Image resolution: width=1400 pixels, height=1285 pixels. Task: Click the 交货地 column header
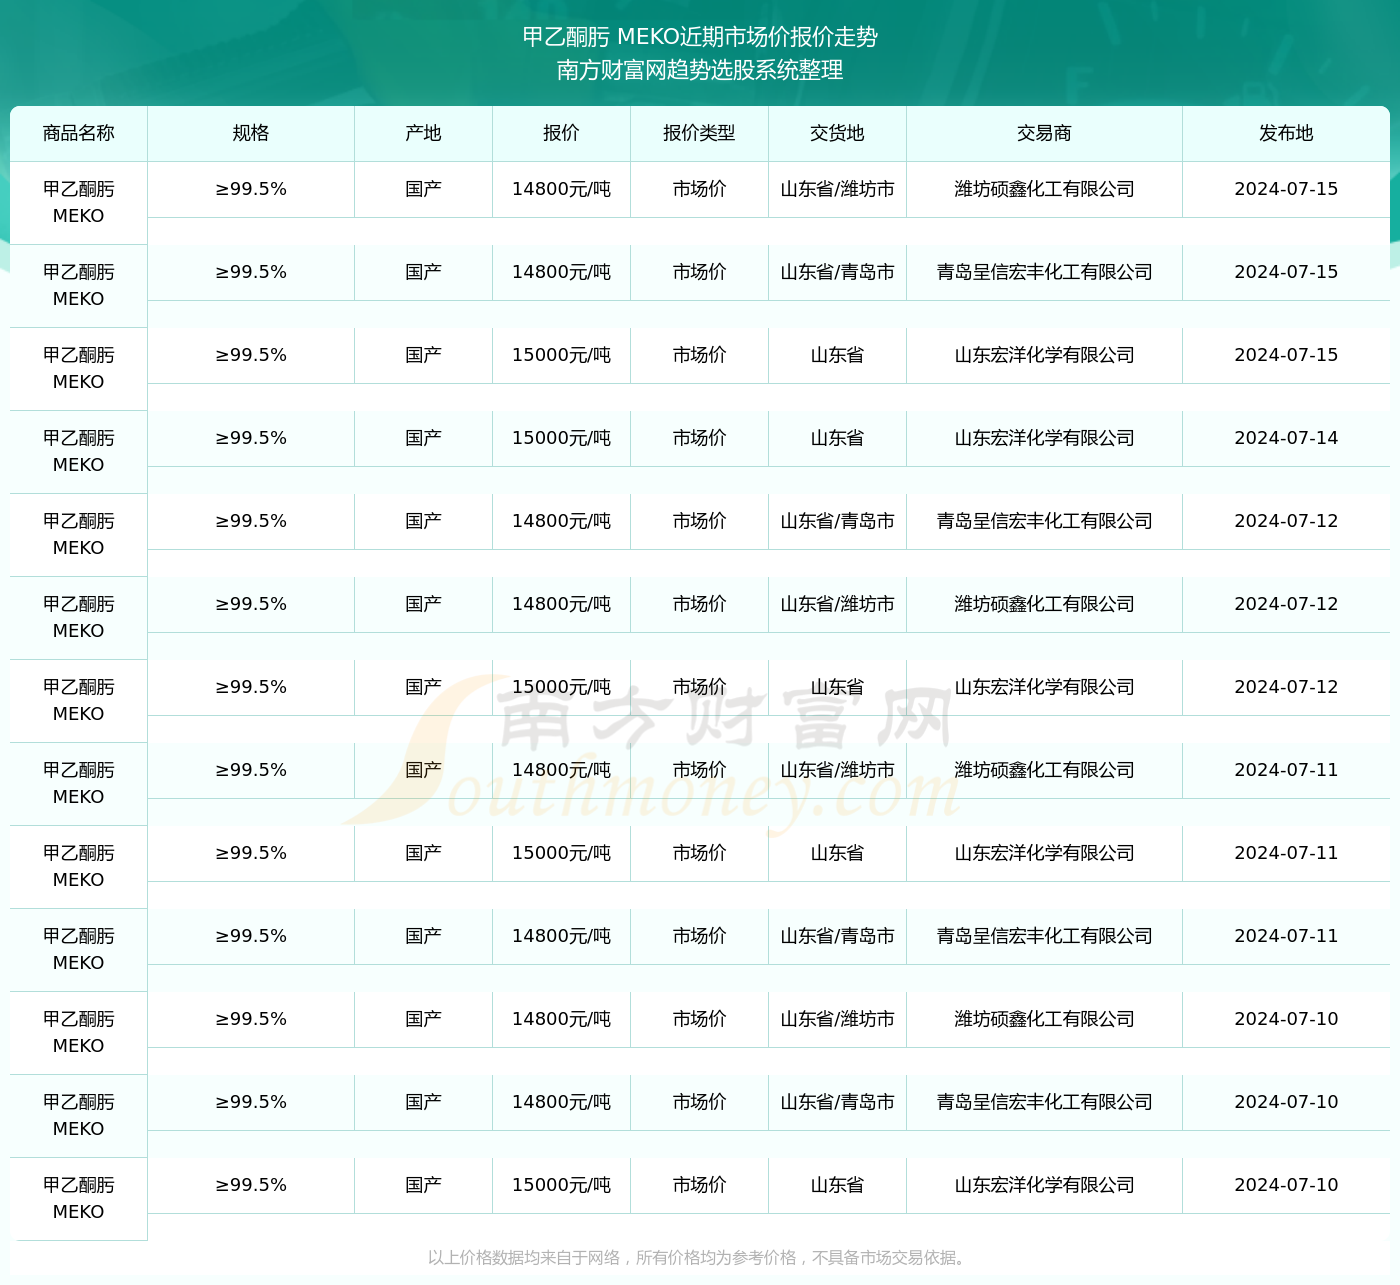click(837, 133)
